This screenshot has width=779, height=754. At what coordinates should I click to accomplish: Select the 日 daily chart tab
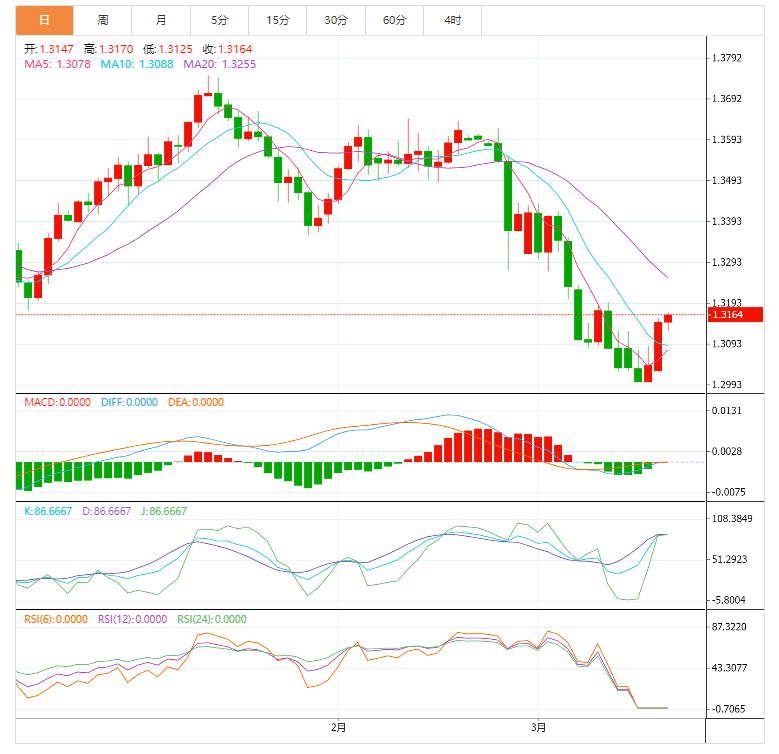[x=44, y=20]
